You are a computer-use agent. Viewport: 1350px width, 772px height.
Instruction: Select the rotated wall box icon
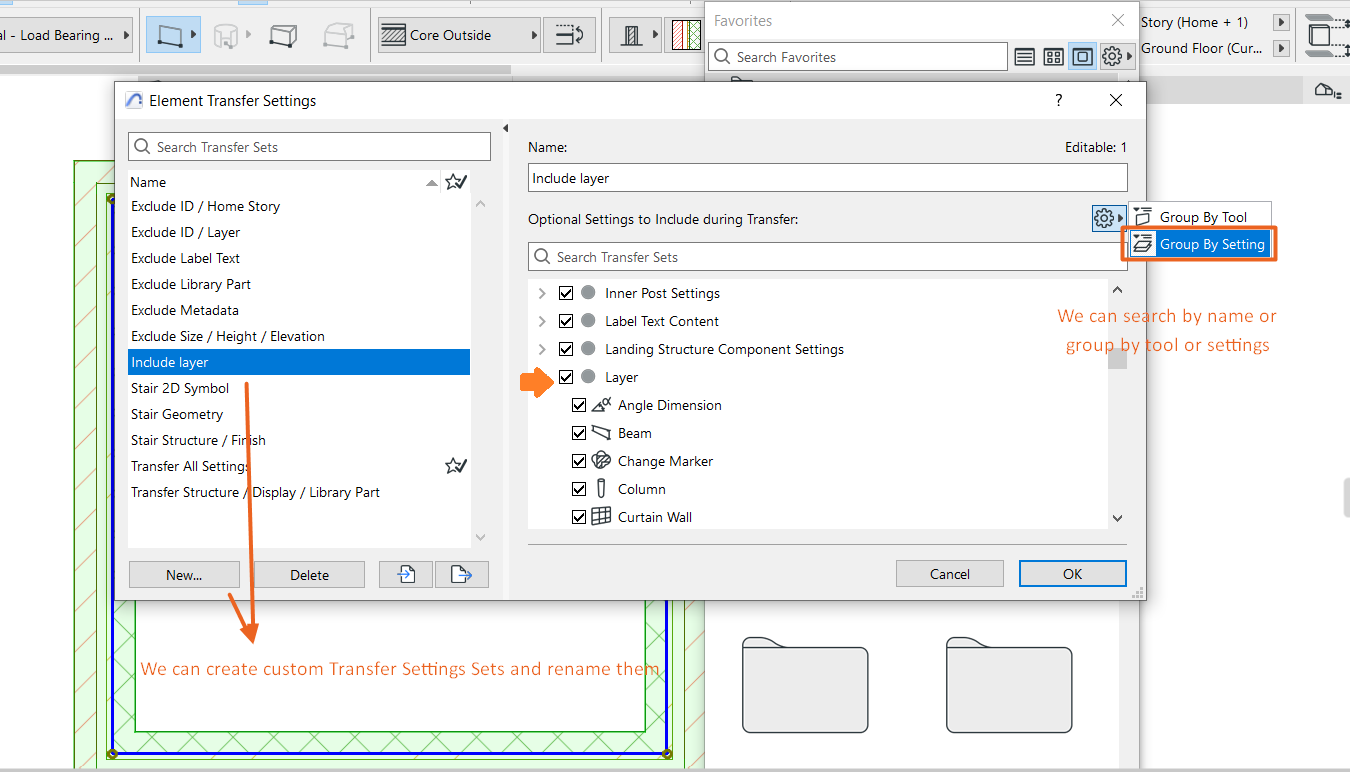point(338,36)
